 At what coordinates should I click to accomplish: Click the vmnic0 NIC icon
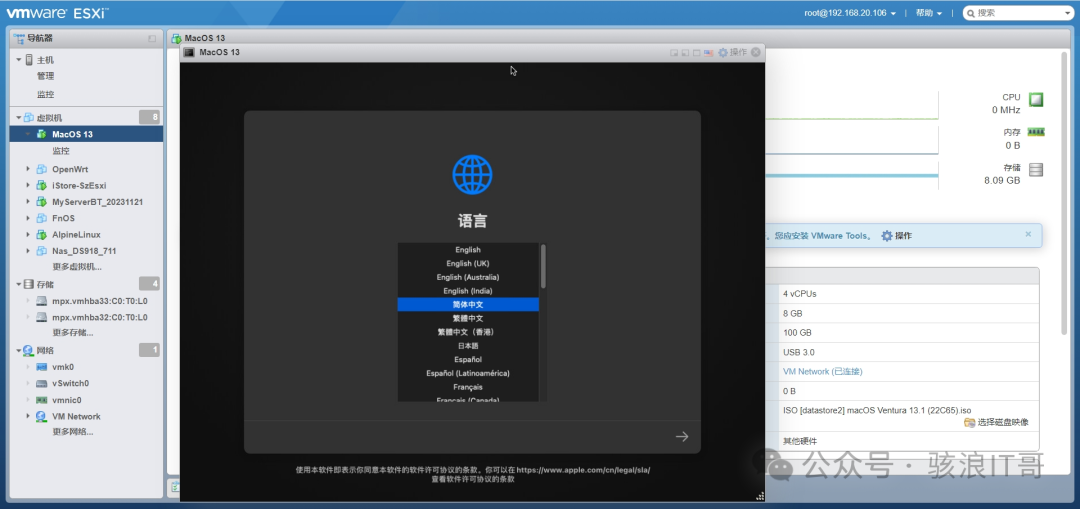[41, 400]
